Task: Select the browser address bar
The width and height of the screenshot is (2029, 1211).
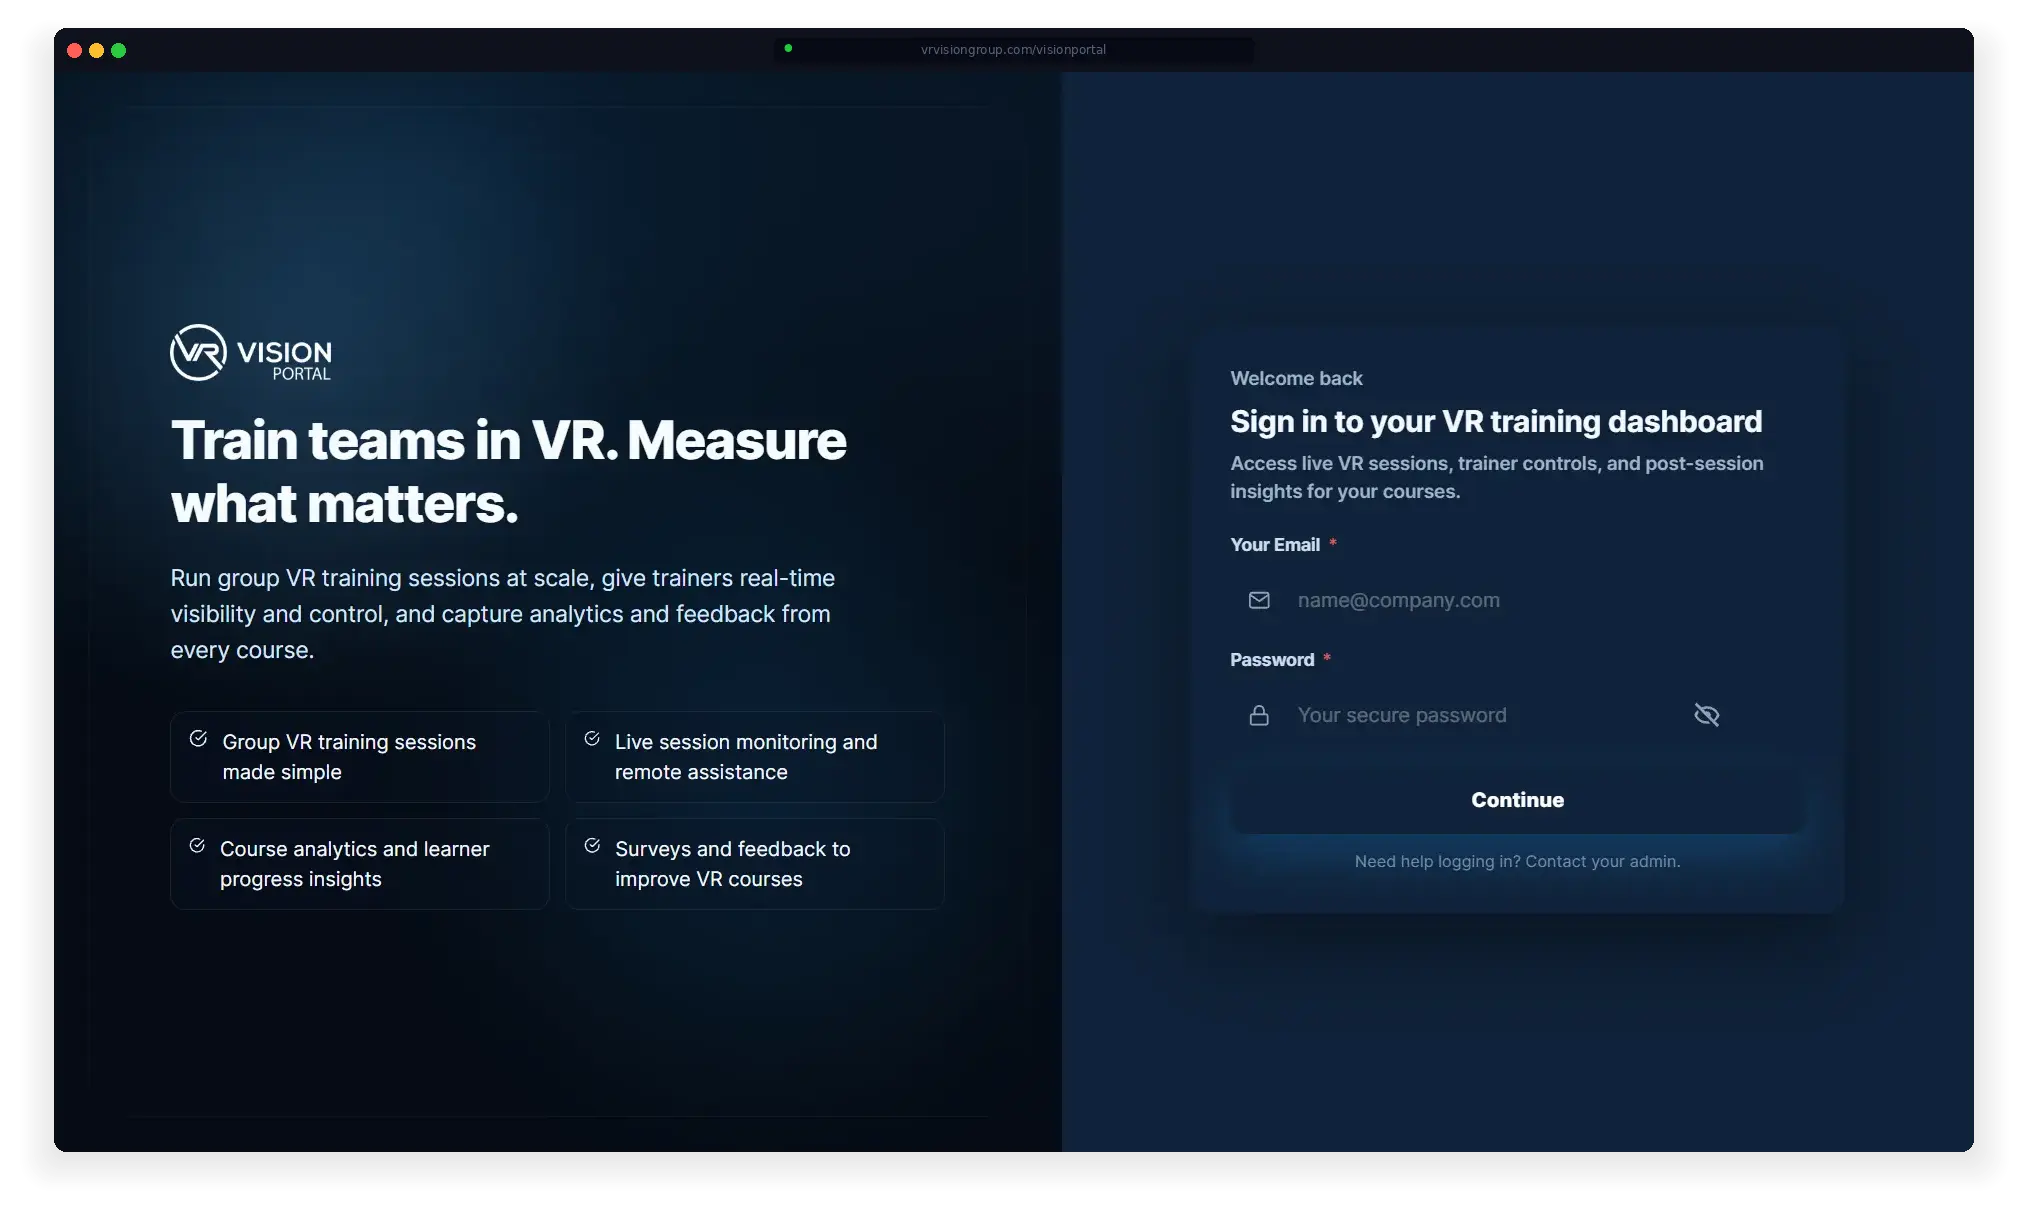Action: pyautogui.click(x=1013, y=49)
